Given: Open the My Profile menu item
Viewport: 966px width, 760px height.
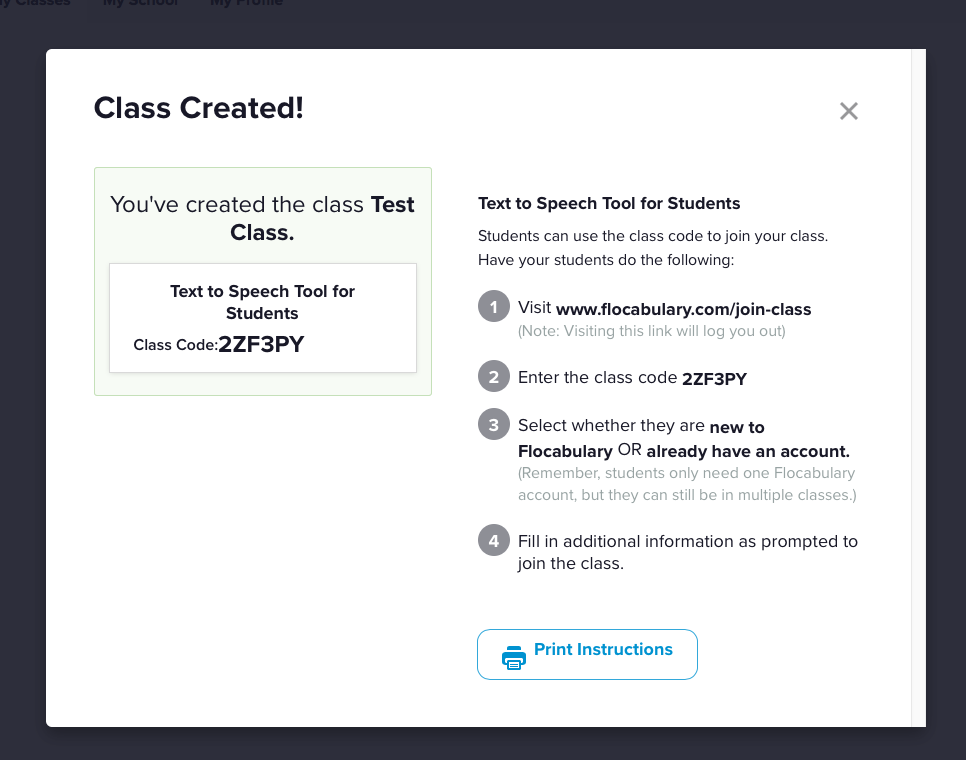Looking at the screenshot, I should point(246,3).
